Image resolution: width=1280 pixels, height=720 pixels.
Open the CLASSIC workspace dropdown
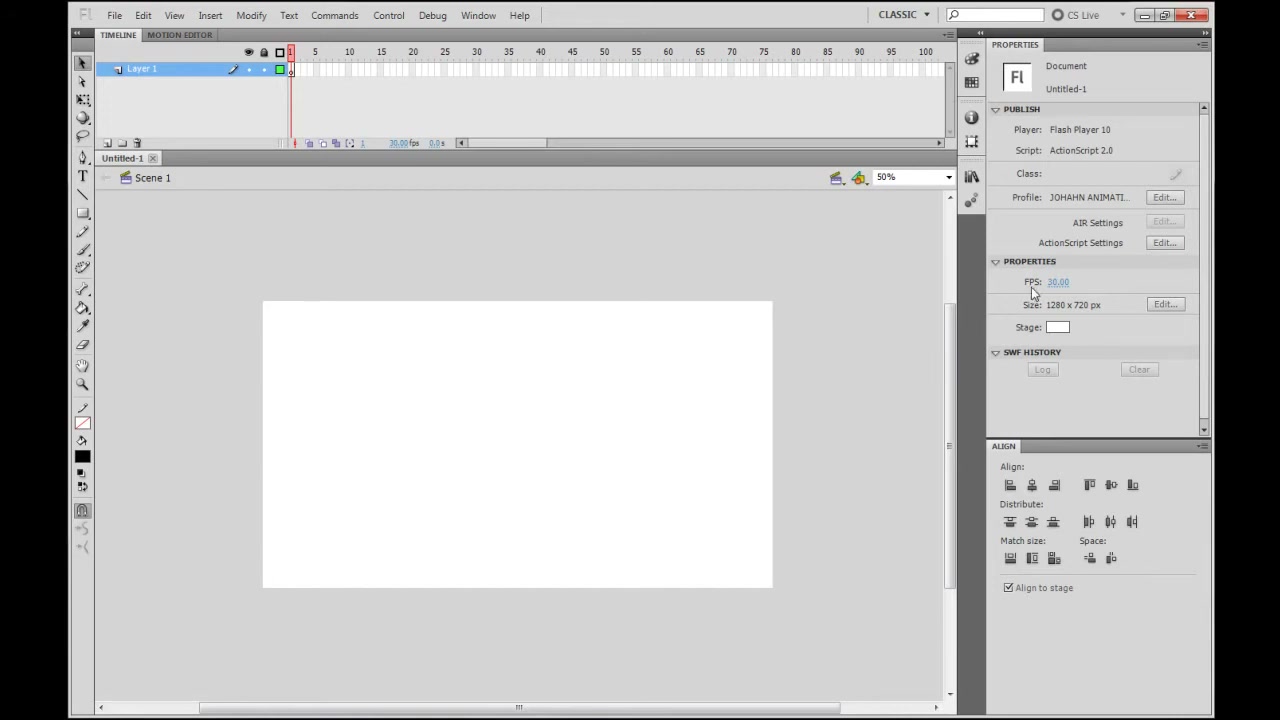904,15
